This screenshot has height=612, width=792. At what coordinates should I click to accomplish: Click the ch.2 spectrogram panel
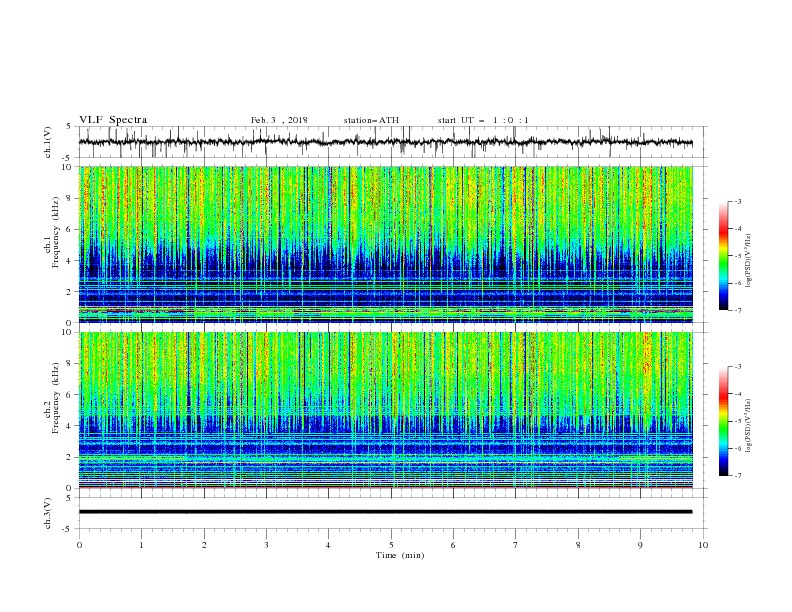point(386,410)
